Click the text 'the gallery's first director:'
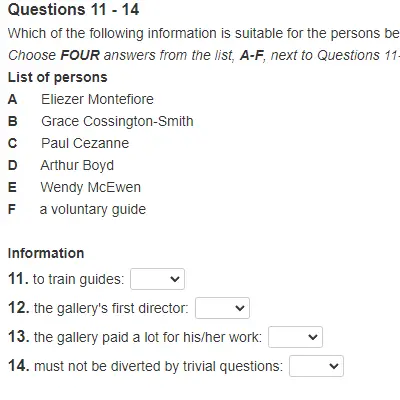The image size is (400, 400). tap(111, 308)
